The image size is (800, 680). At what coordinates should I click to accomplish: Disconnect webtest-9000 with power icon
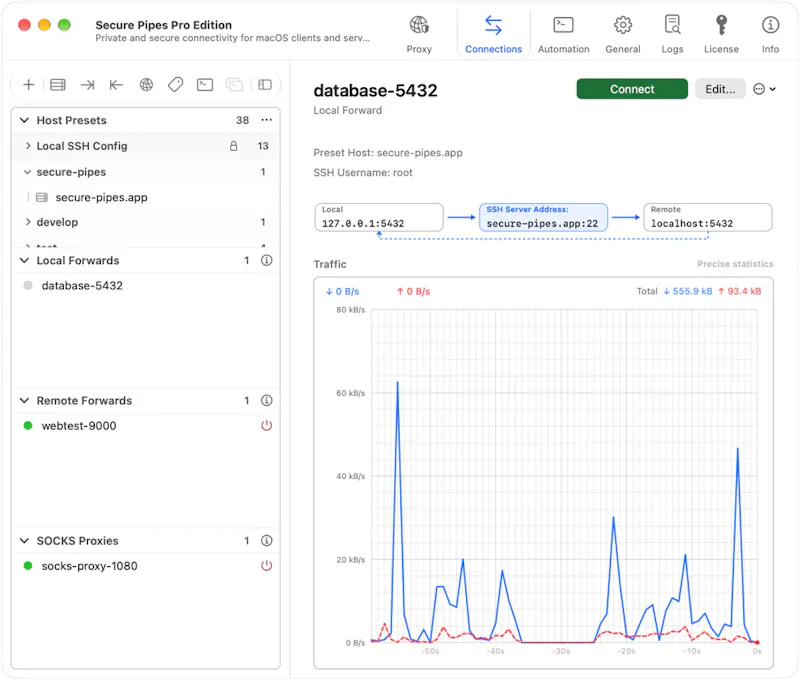[x=266, y=425]
